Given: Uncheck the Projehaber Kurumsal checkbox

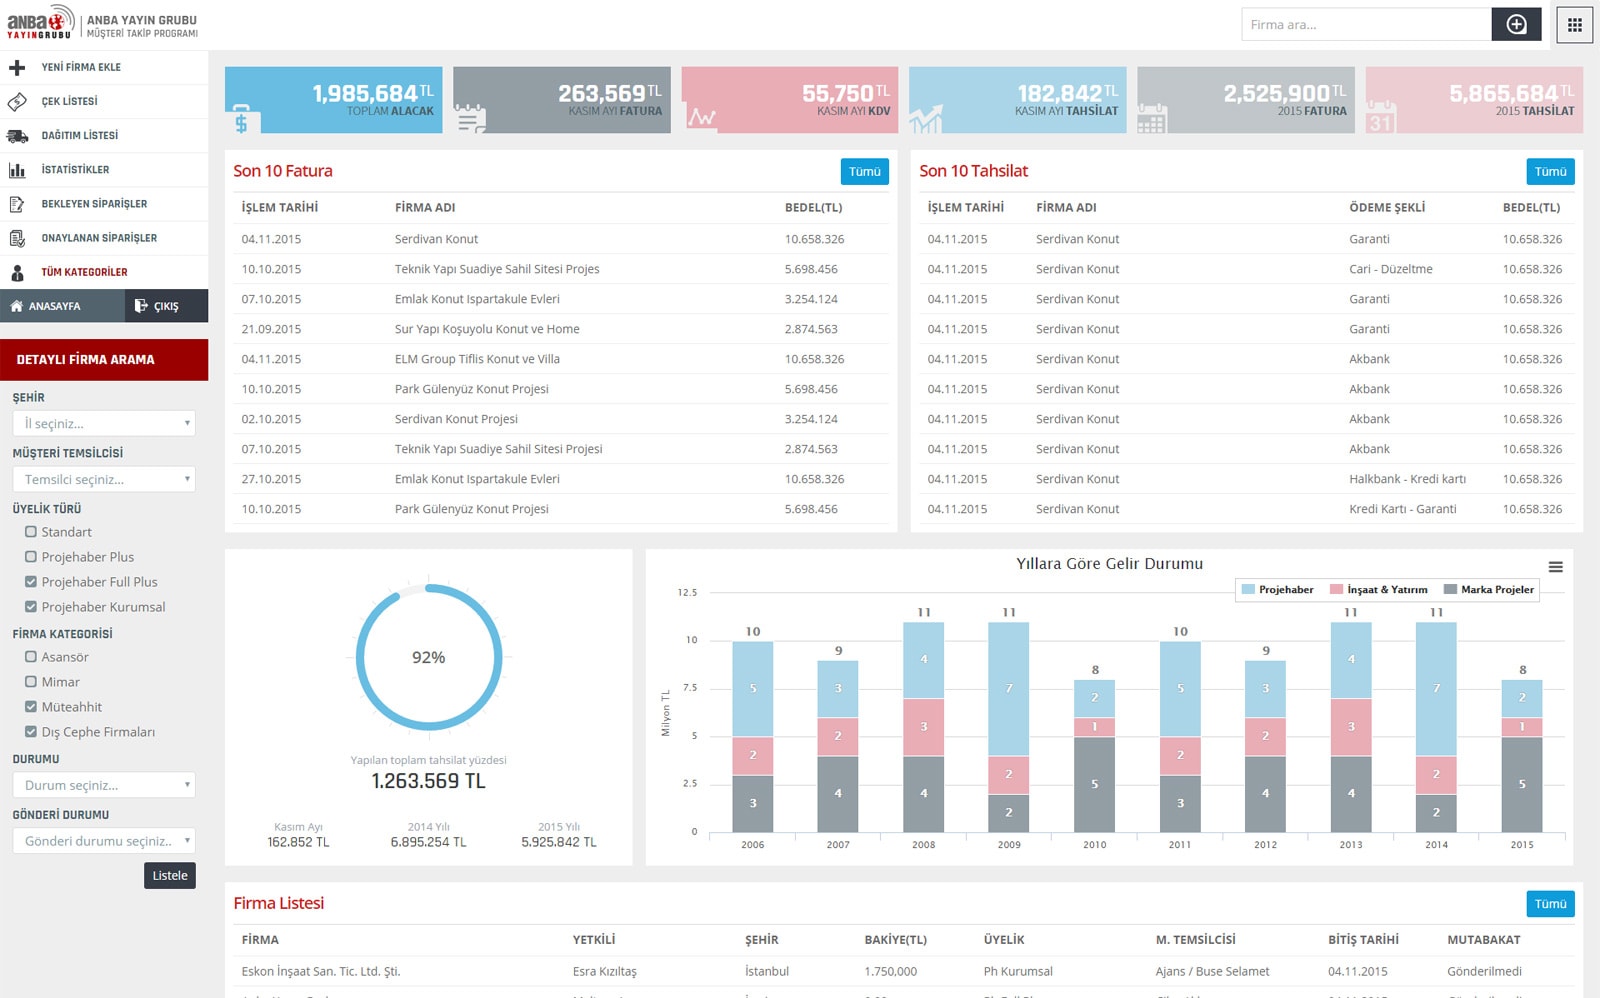Looking at the screenshot, I should [x=31, y=607].
